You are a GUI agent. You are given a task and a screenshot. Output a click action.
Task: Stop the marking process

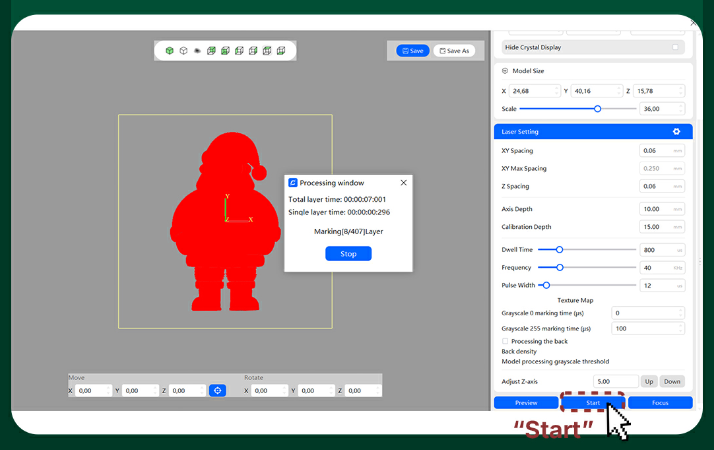[x=348, y=254]
